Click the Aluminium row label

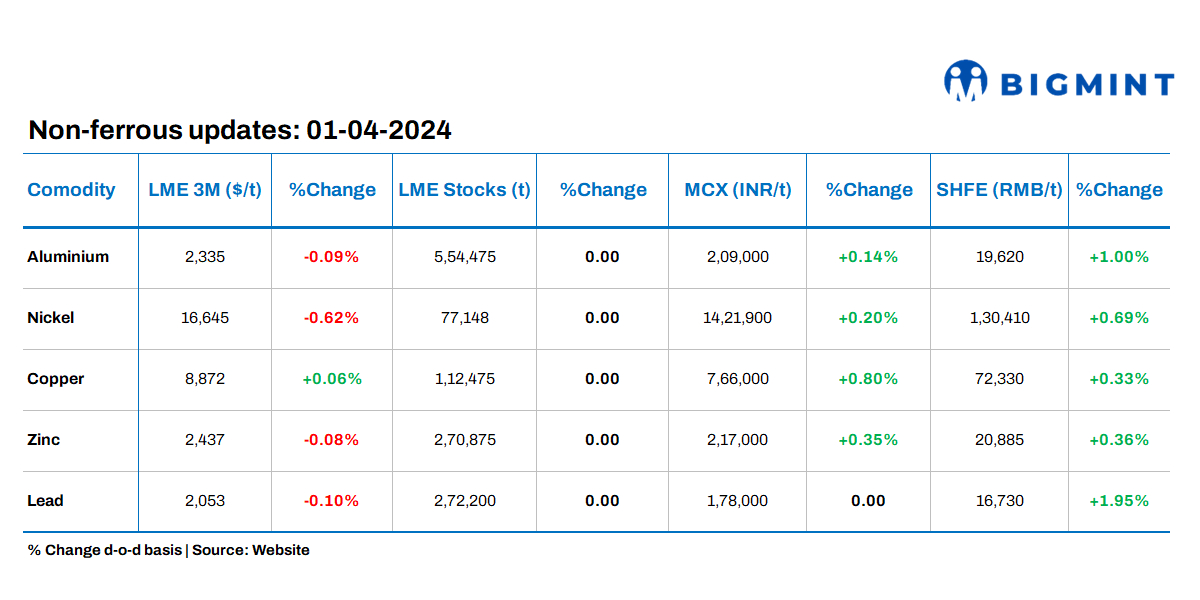click(68, 257)
